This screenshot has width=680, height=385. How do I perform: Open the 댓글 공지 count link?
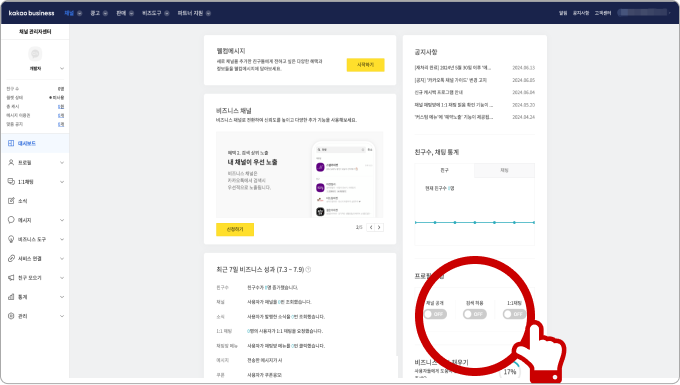click(61, 124)
